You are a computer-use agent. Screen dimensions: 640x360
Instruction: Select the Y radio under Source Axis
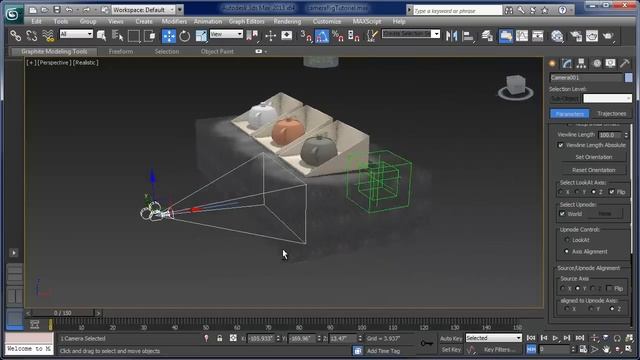[x=578, y=289]
